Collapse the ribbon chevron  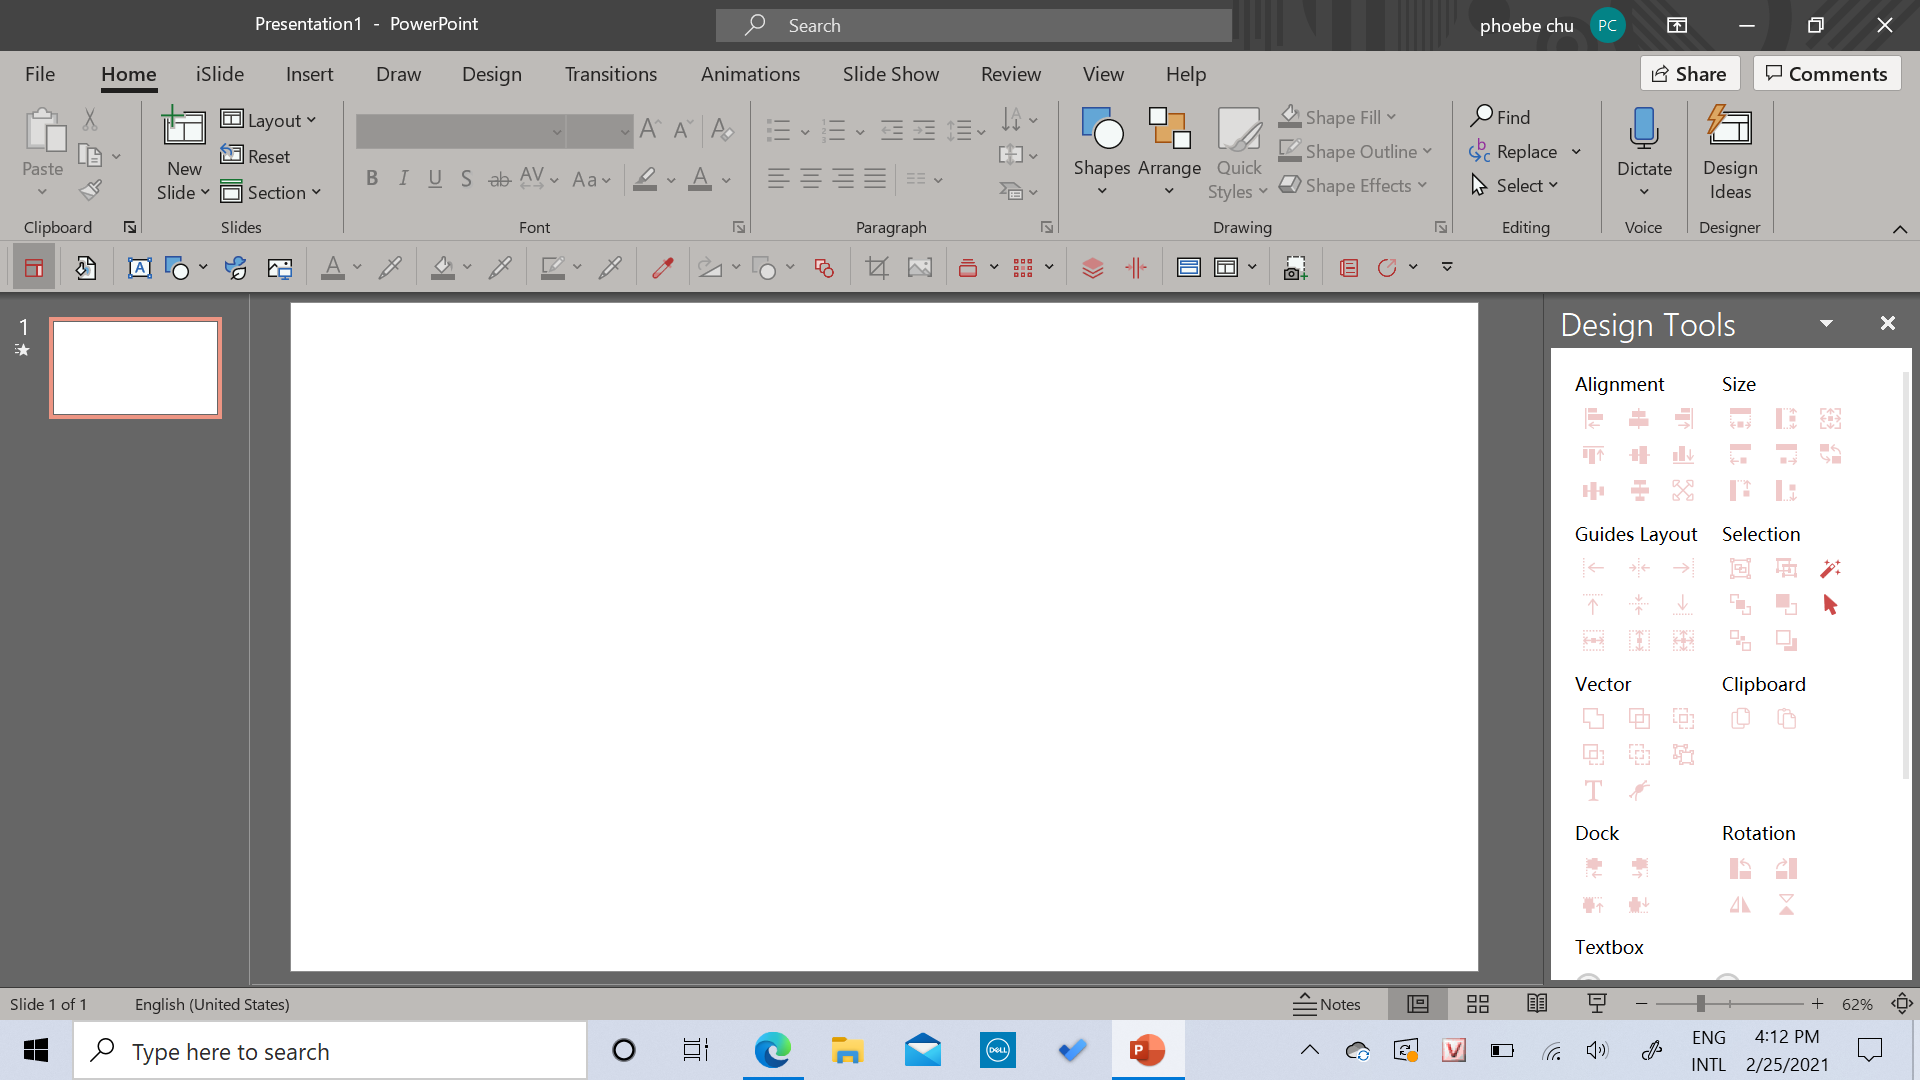click(x=1900, y=229)
